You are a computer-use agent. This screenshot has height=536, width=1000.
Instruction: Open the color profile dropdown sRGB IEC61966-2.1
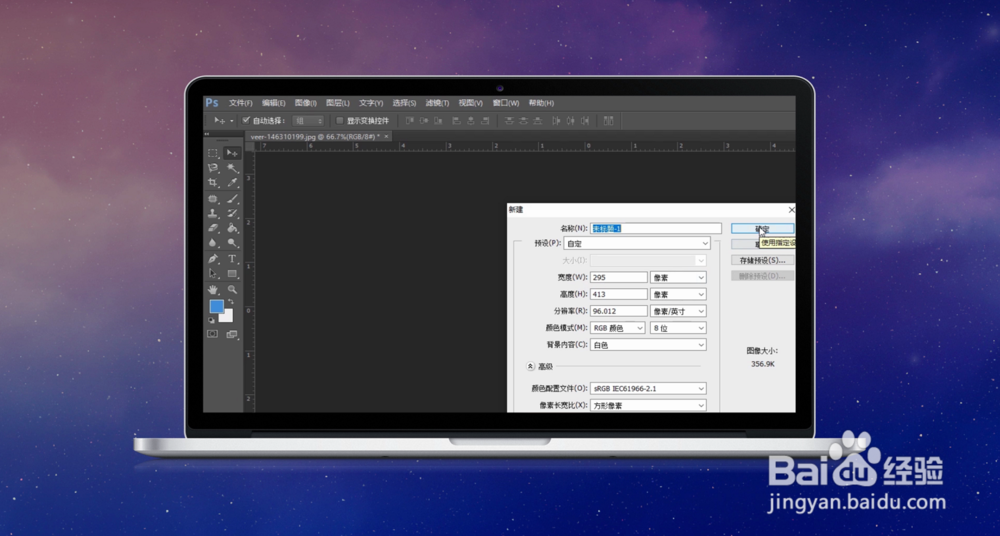coord(649,388)
